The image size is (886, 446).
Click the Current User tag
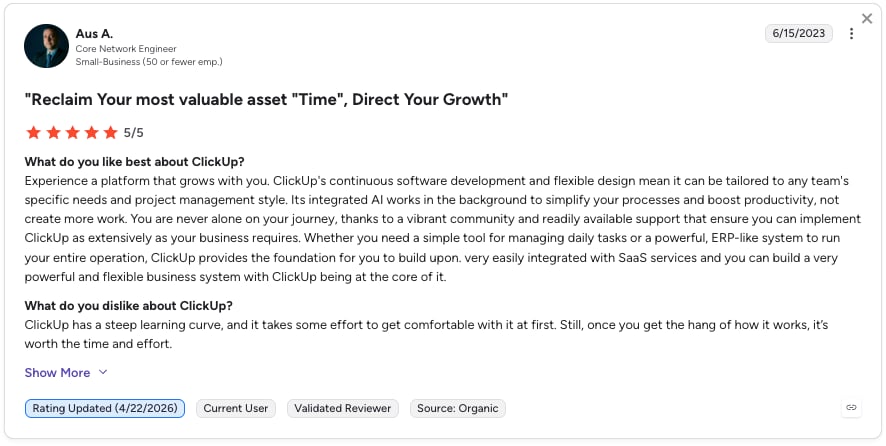pyautogui.click(x=236, y=408)
